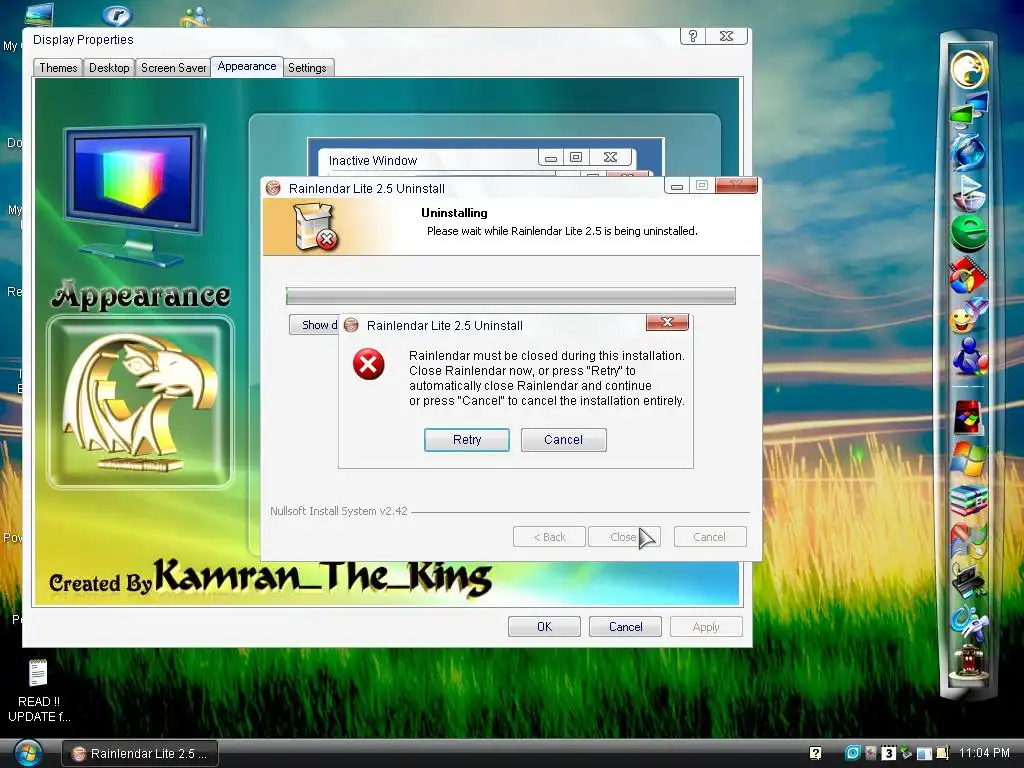
Task: Switch to the Screen Saver tab
Action: [173, 68]
